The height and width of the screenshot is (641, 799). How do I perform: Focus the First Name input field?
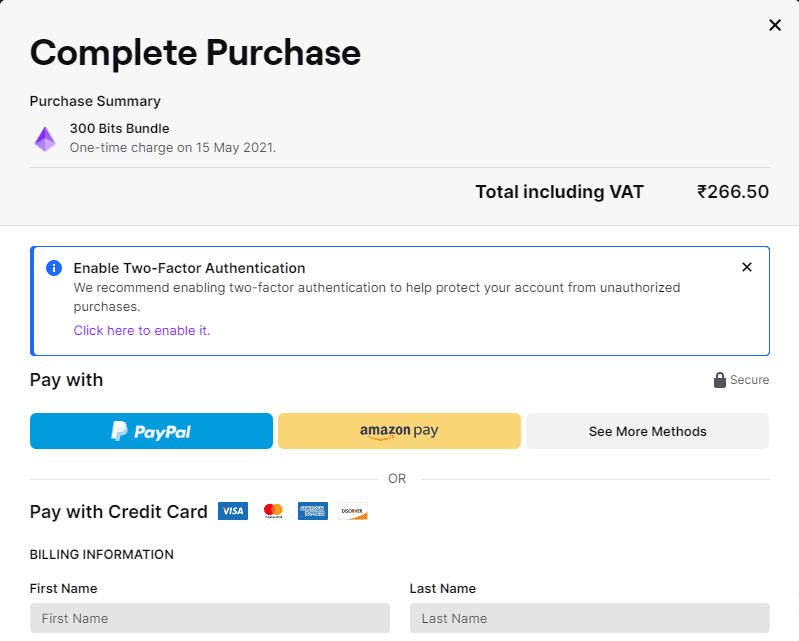coord(209,618)
